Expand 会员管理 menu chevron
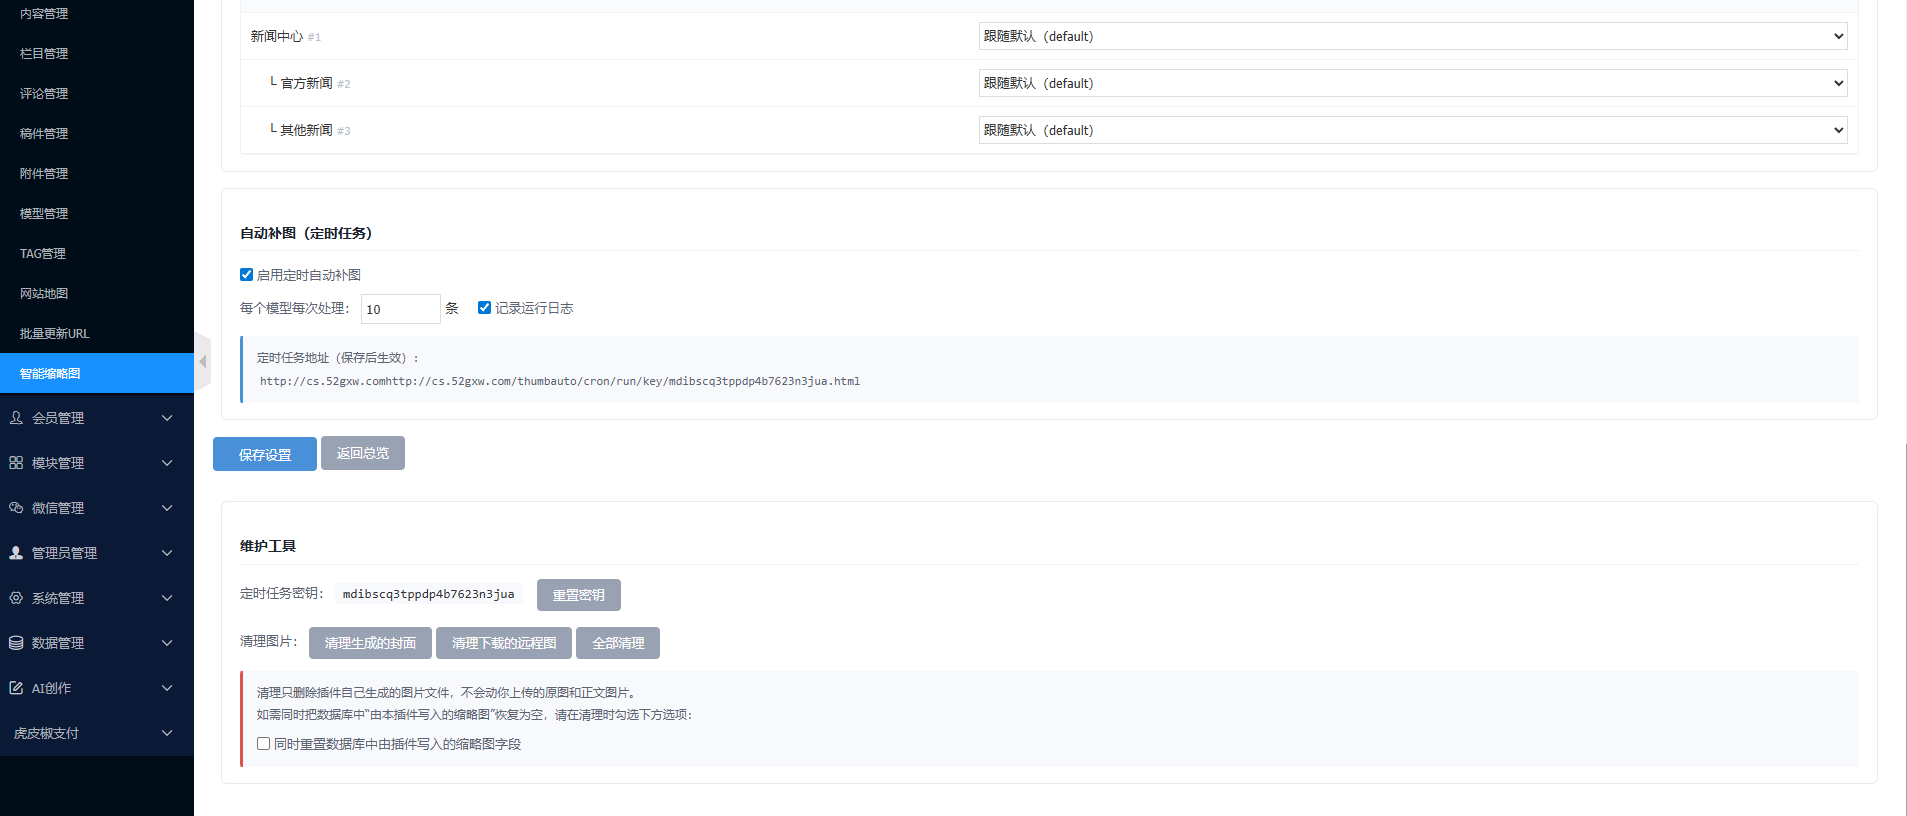 click(167, 418)
